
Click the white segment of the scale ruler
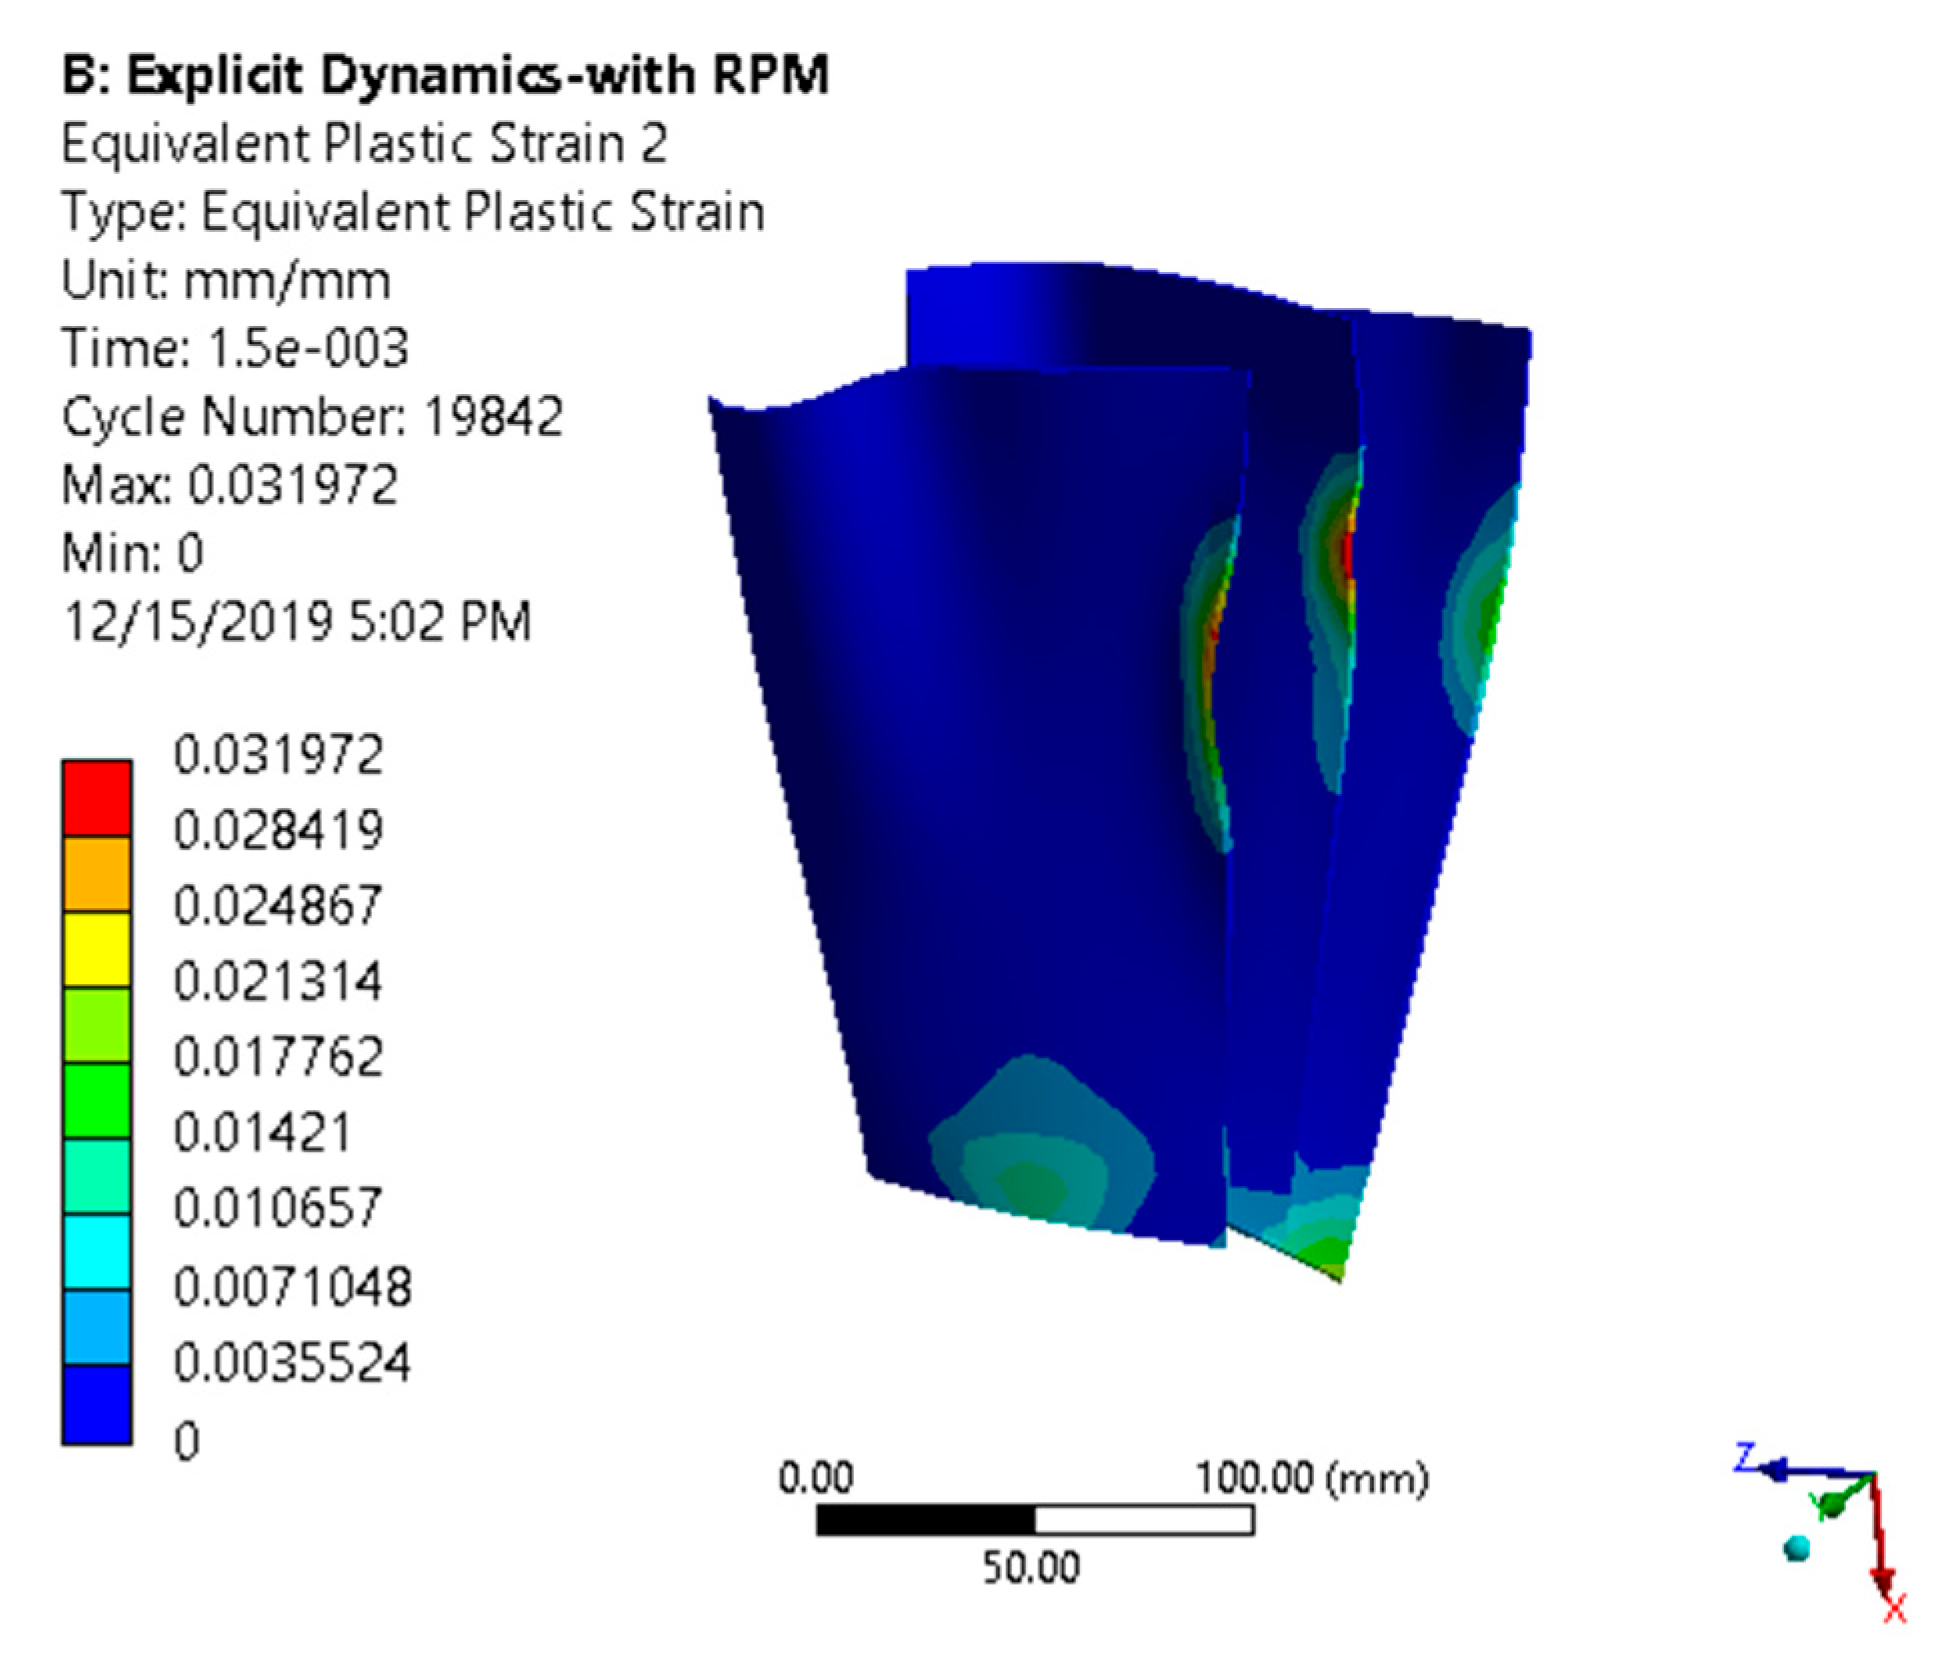coord(1143,1521)
